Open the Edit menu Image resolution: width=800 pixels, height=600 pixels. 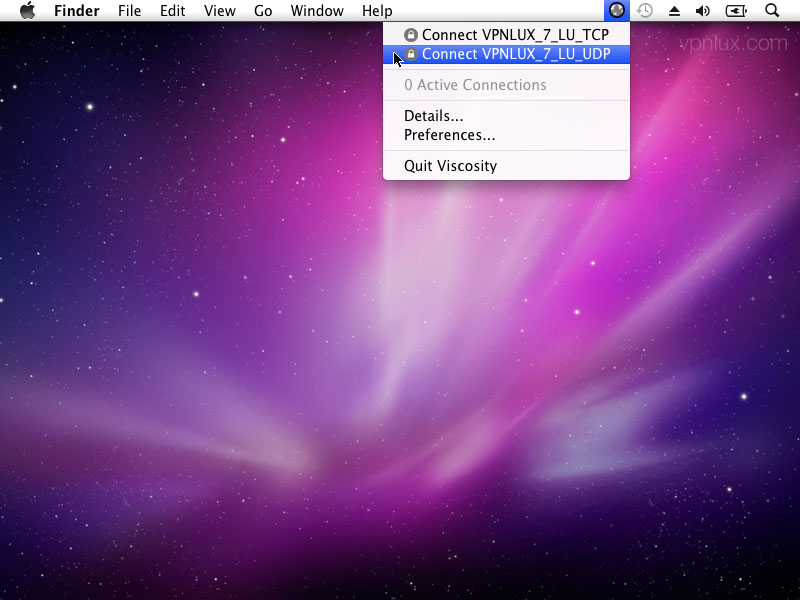[172, 11]
